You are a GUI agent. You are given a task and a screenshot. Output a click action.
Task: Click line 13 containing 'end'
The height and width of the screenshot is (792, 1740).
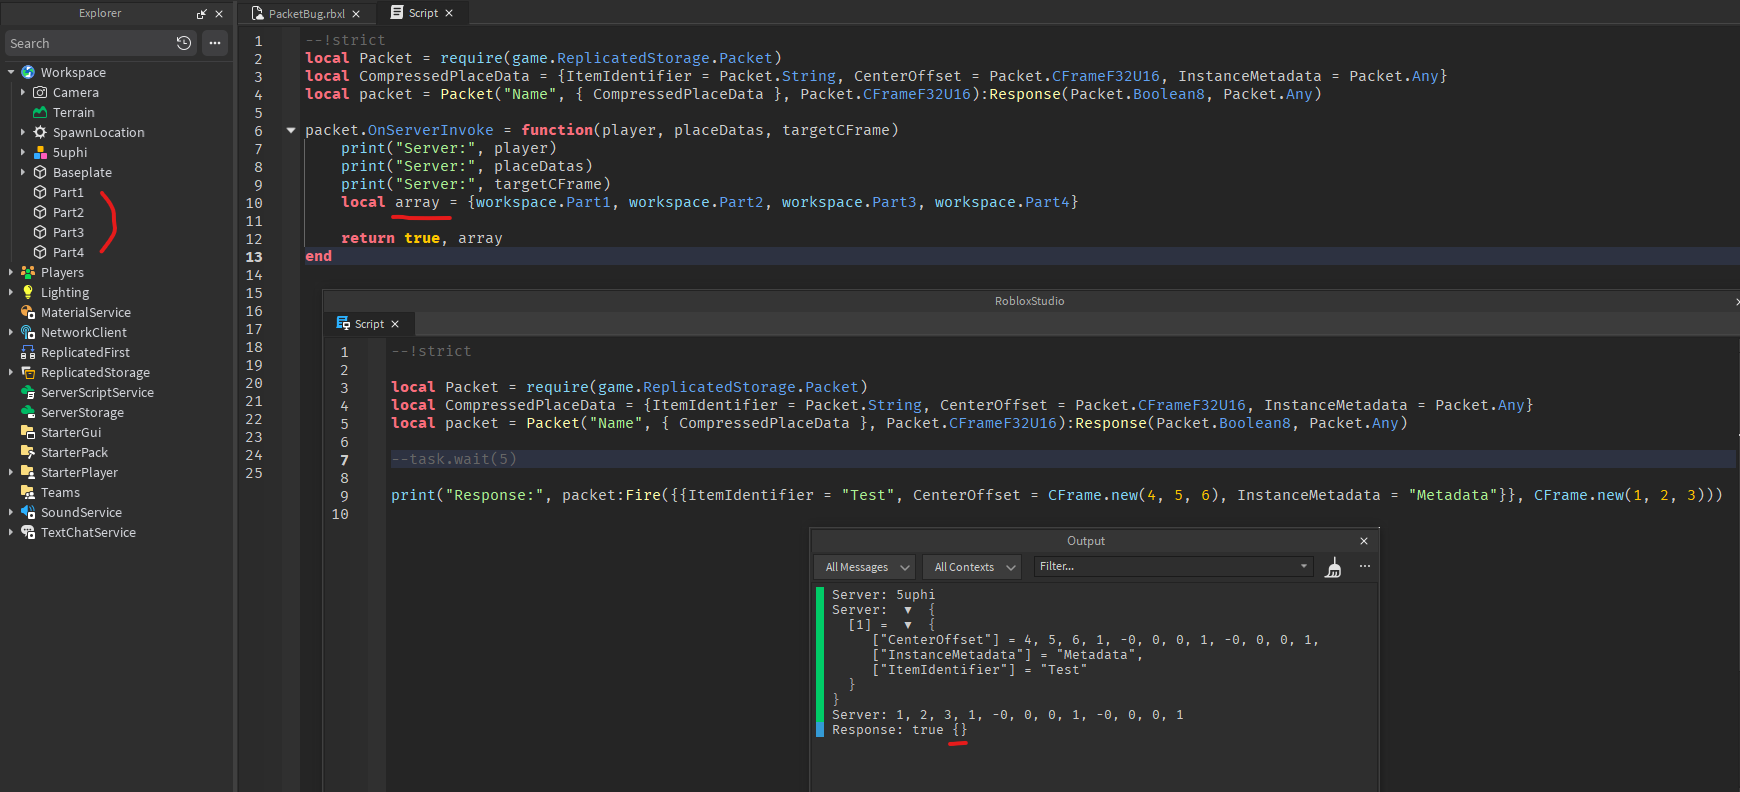point(1020,256)
